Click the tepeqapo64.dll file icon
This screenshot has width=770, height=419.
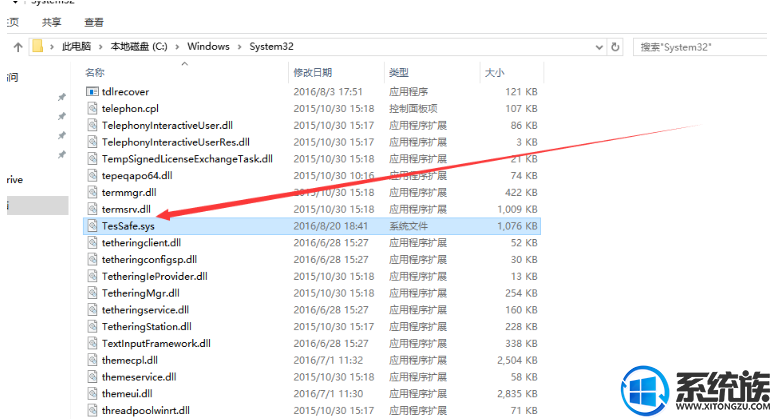tap(92, 175)
